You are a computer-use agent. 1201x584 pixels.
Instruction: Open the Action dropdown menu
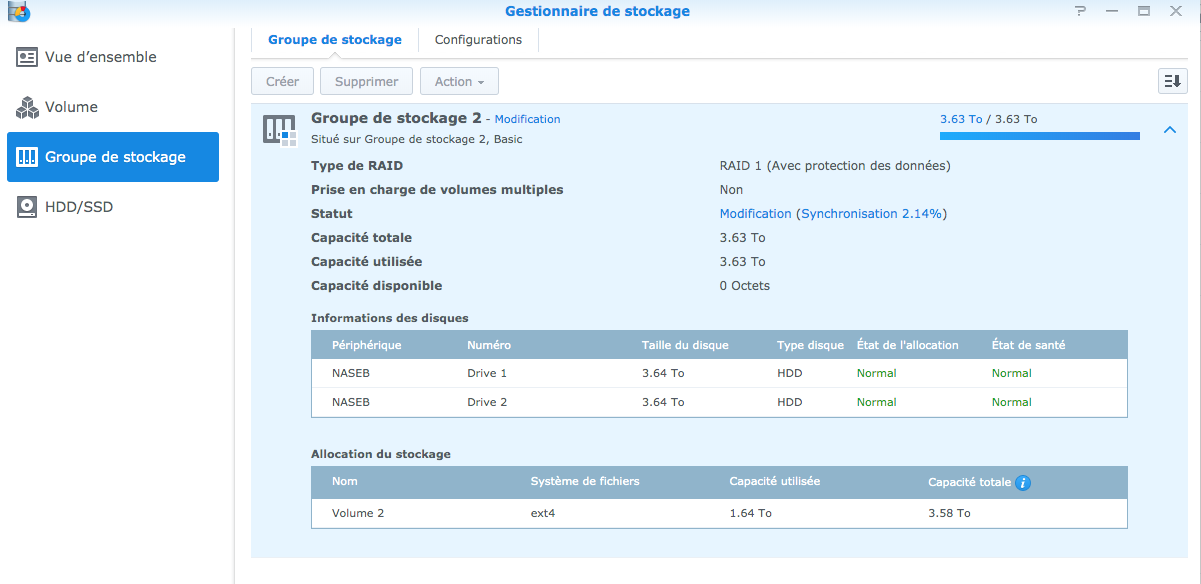[x=459, y=81]
